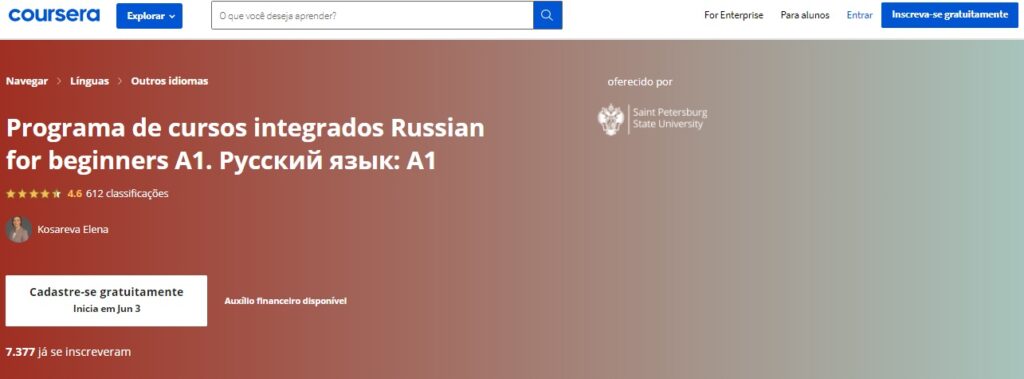Focus the 'O que você deseja aprender?' search field
Viewport: 1024px width, 379px height.
pos(372,15)
